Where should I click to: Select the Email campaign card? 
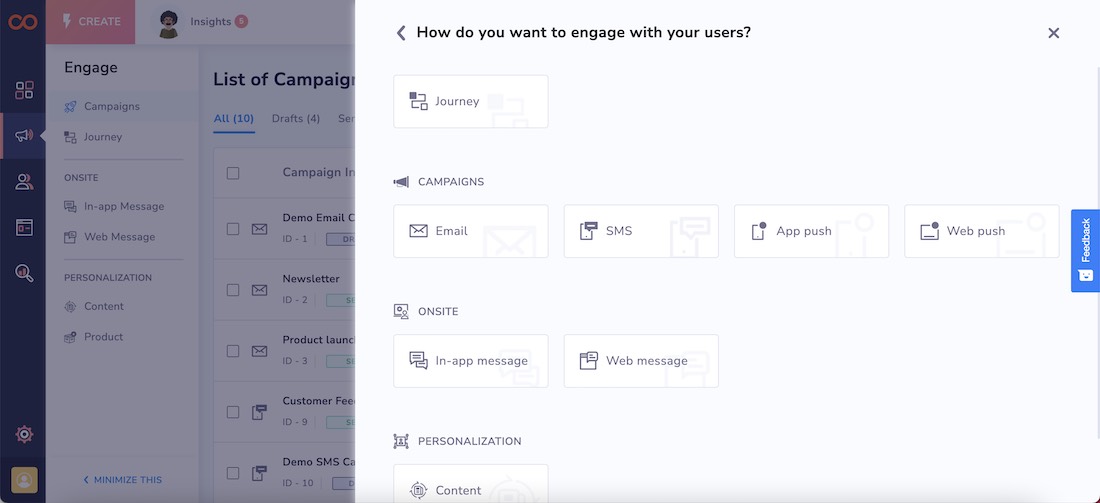[x=470, y=231]
